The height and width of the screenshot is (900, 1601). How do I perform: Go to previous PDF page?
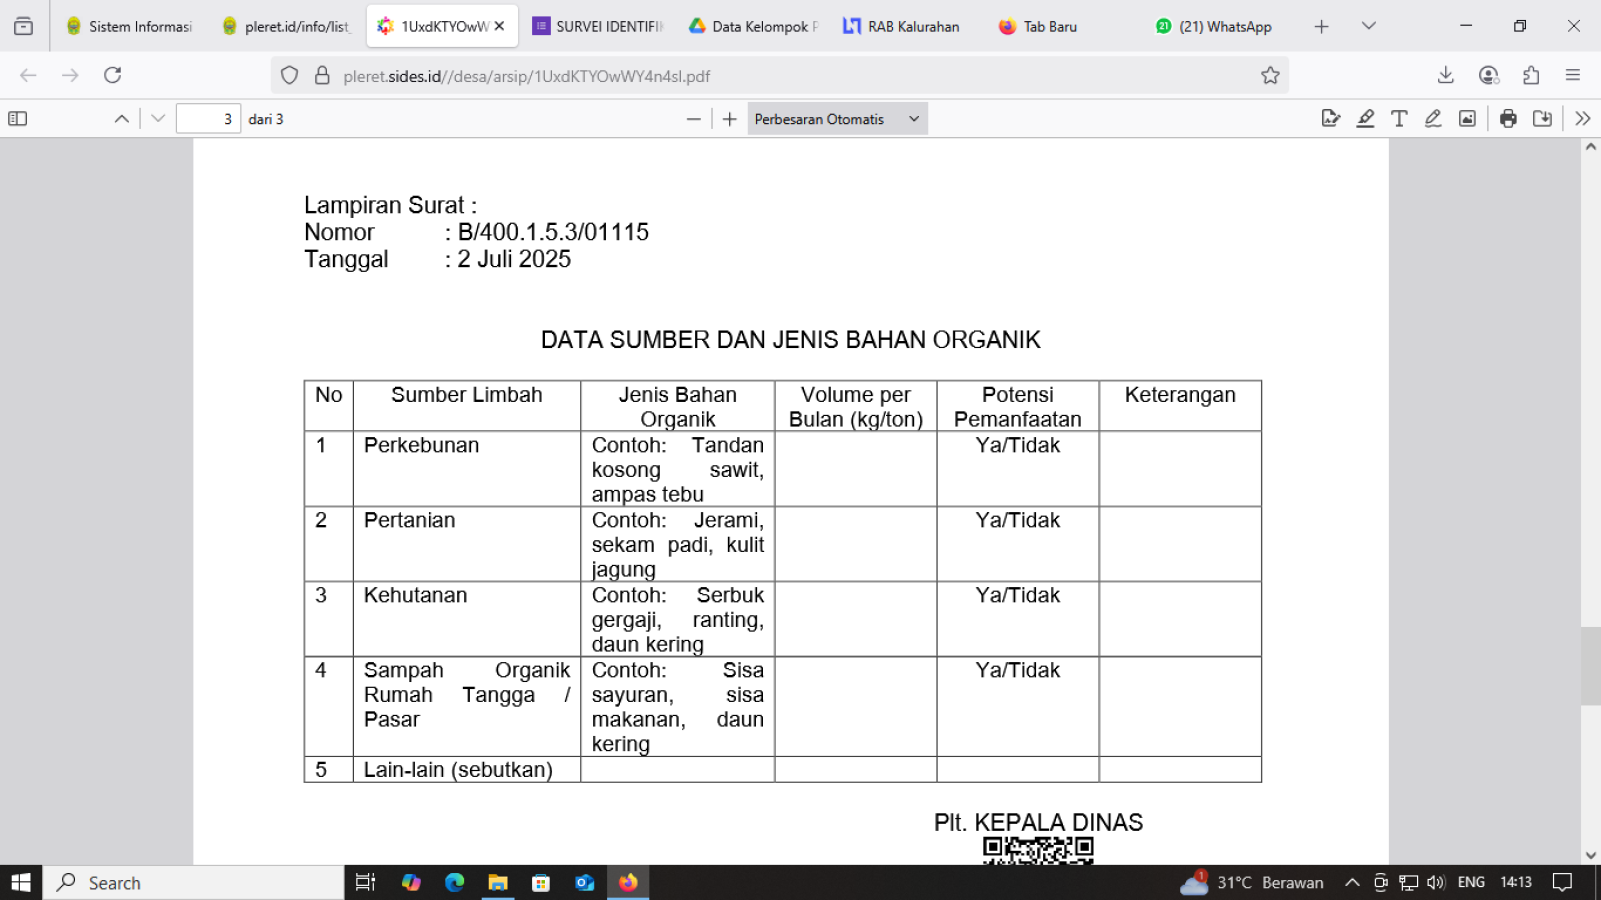click(x=122, y=119)
